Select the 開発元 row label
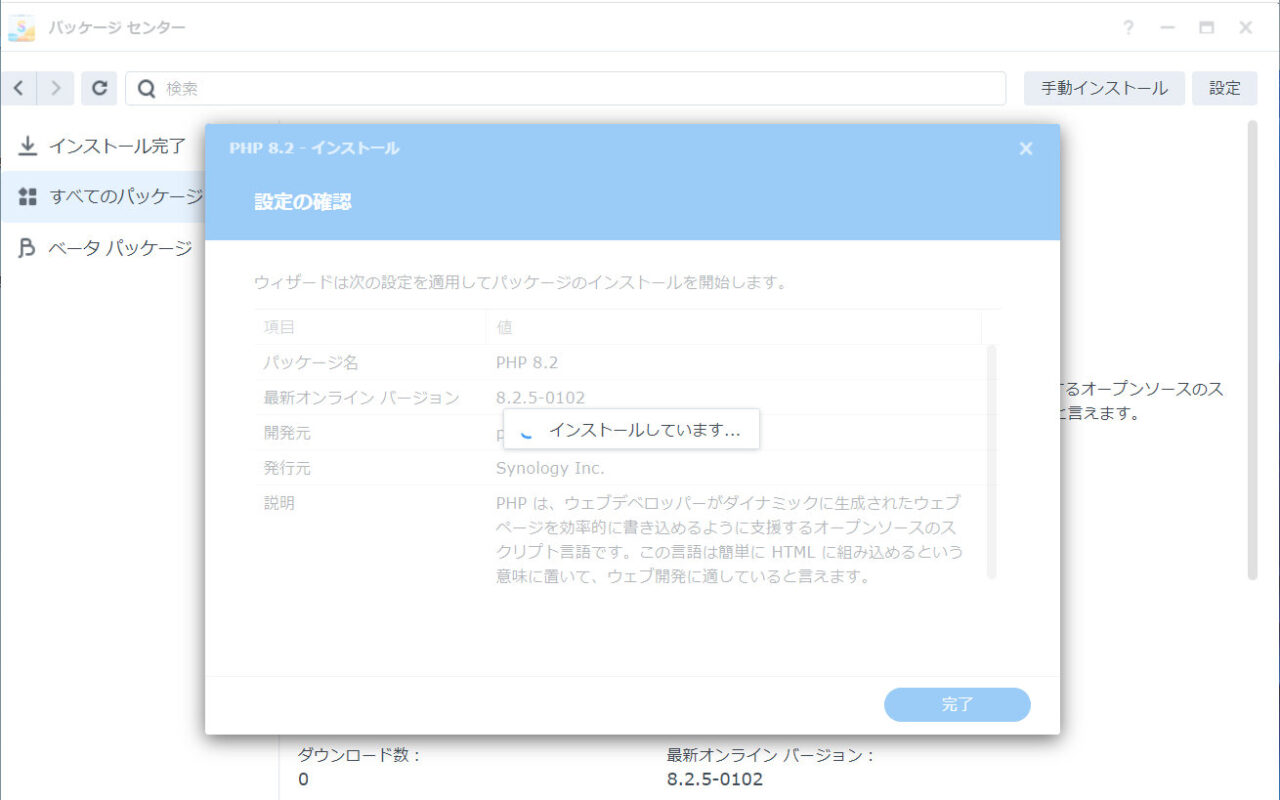The height and width of the screenshot is (800, 1280). pos(287,433)
